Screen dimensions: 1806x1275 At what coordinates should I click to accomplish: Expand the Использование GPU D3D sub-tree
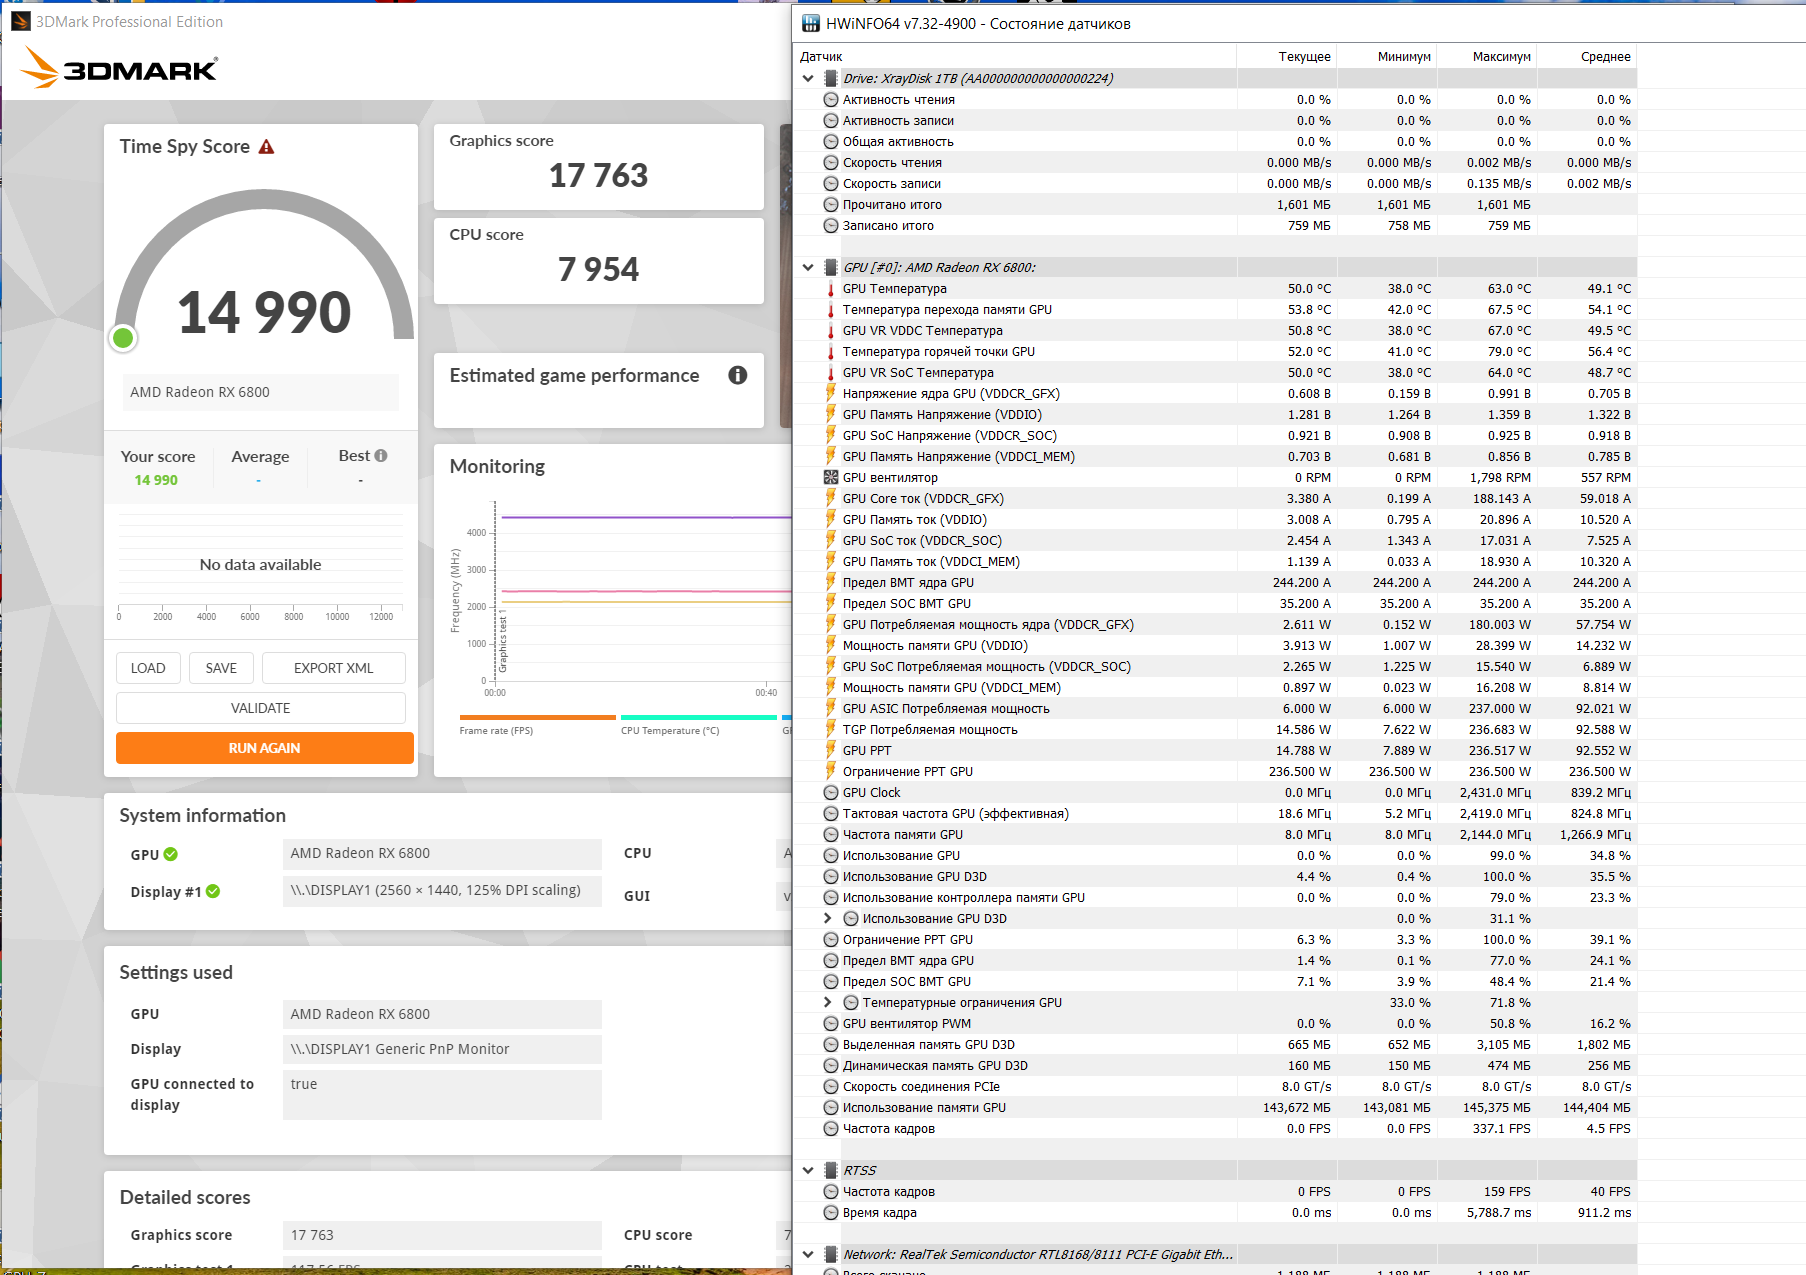827,918
